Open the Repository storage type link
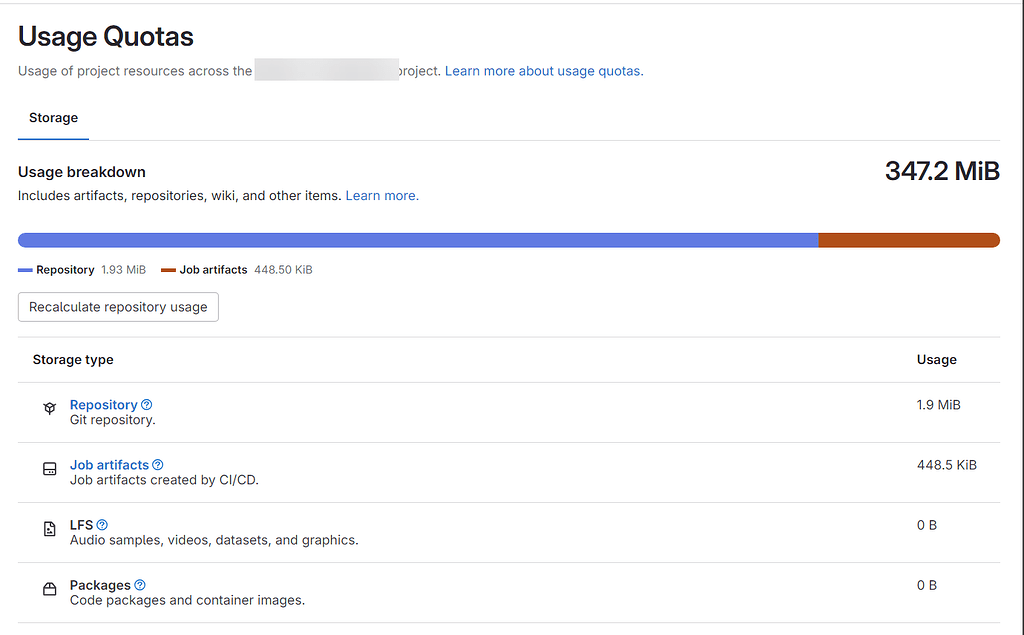 click(104, 404)
